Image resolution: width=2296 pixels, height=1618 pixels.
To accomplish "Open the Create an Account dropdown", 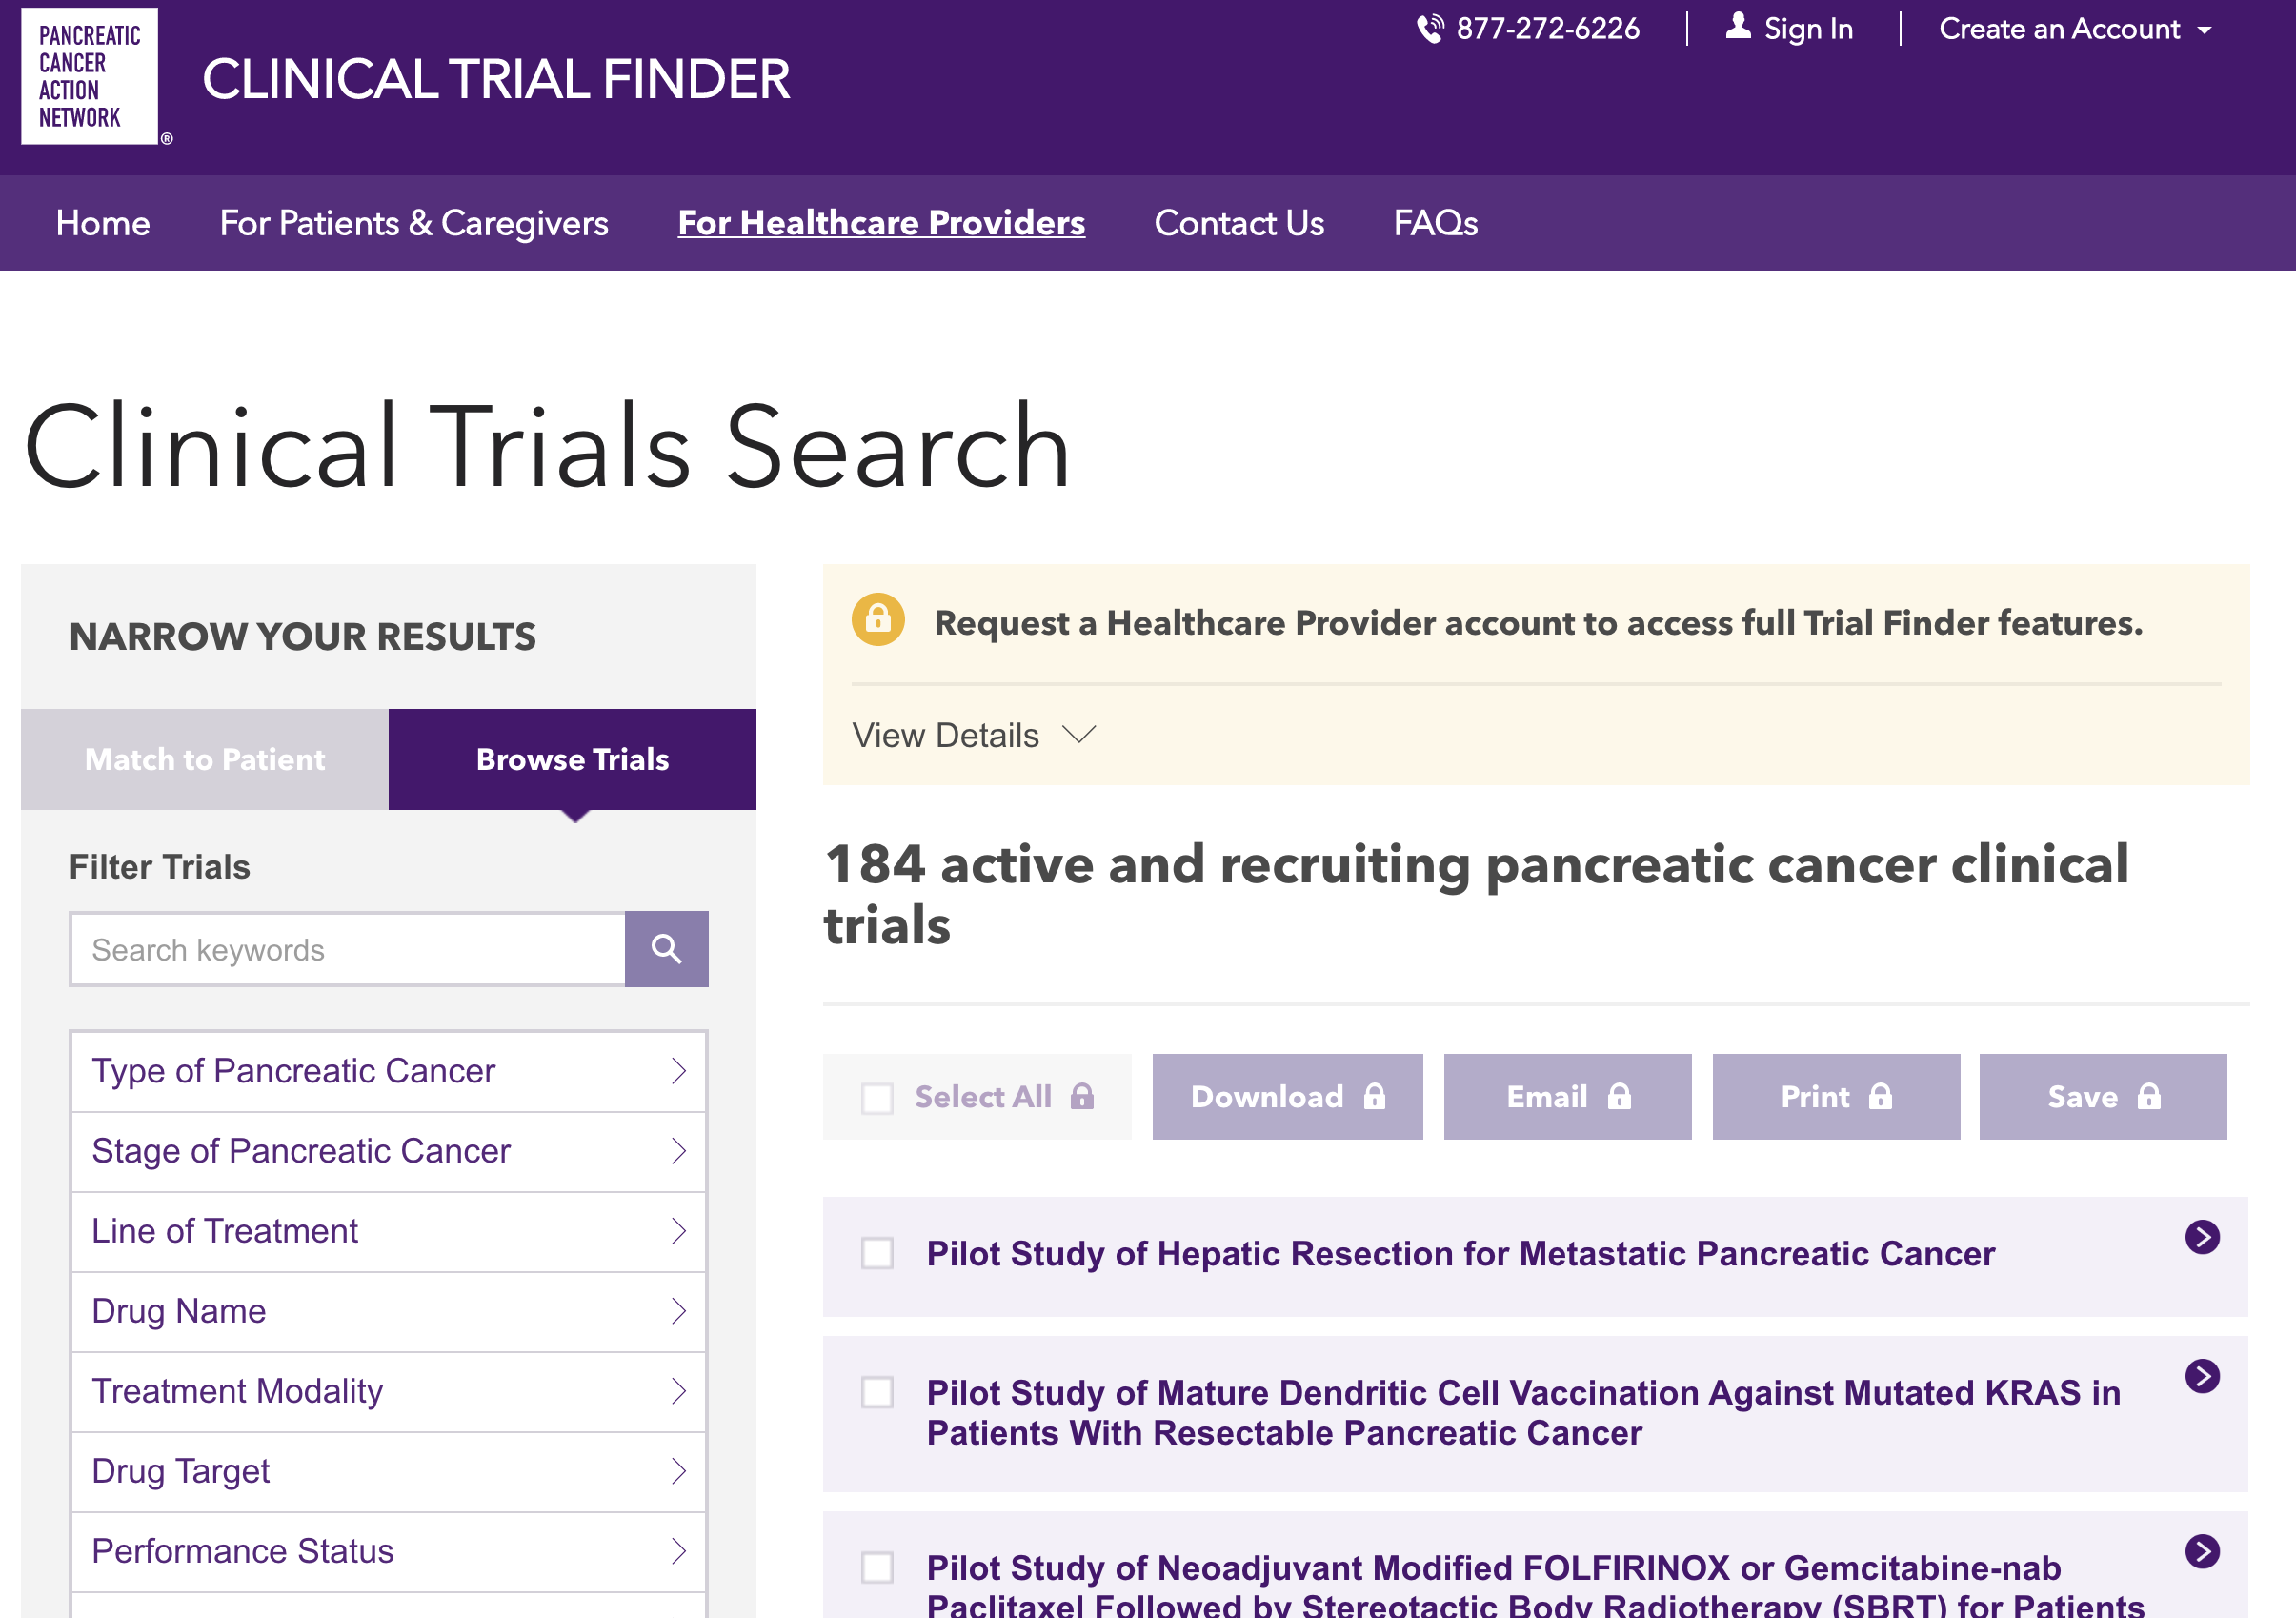I will tap(2074, 29).
